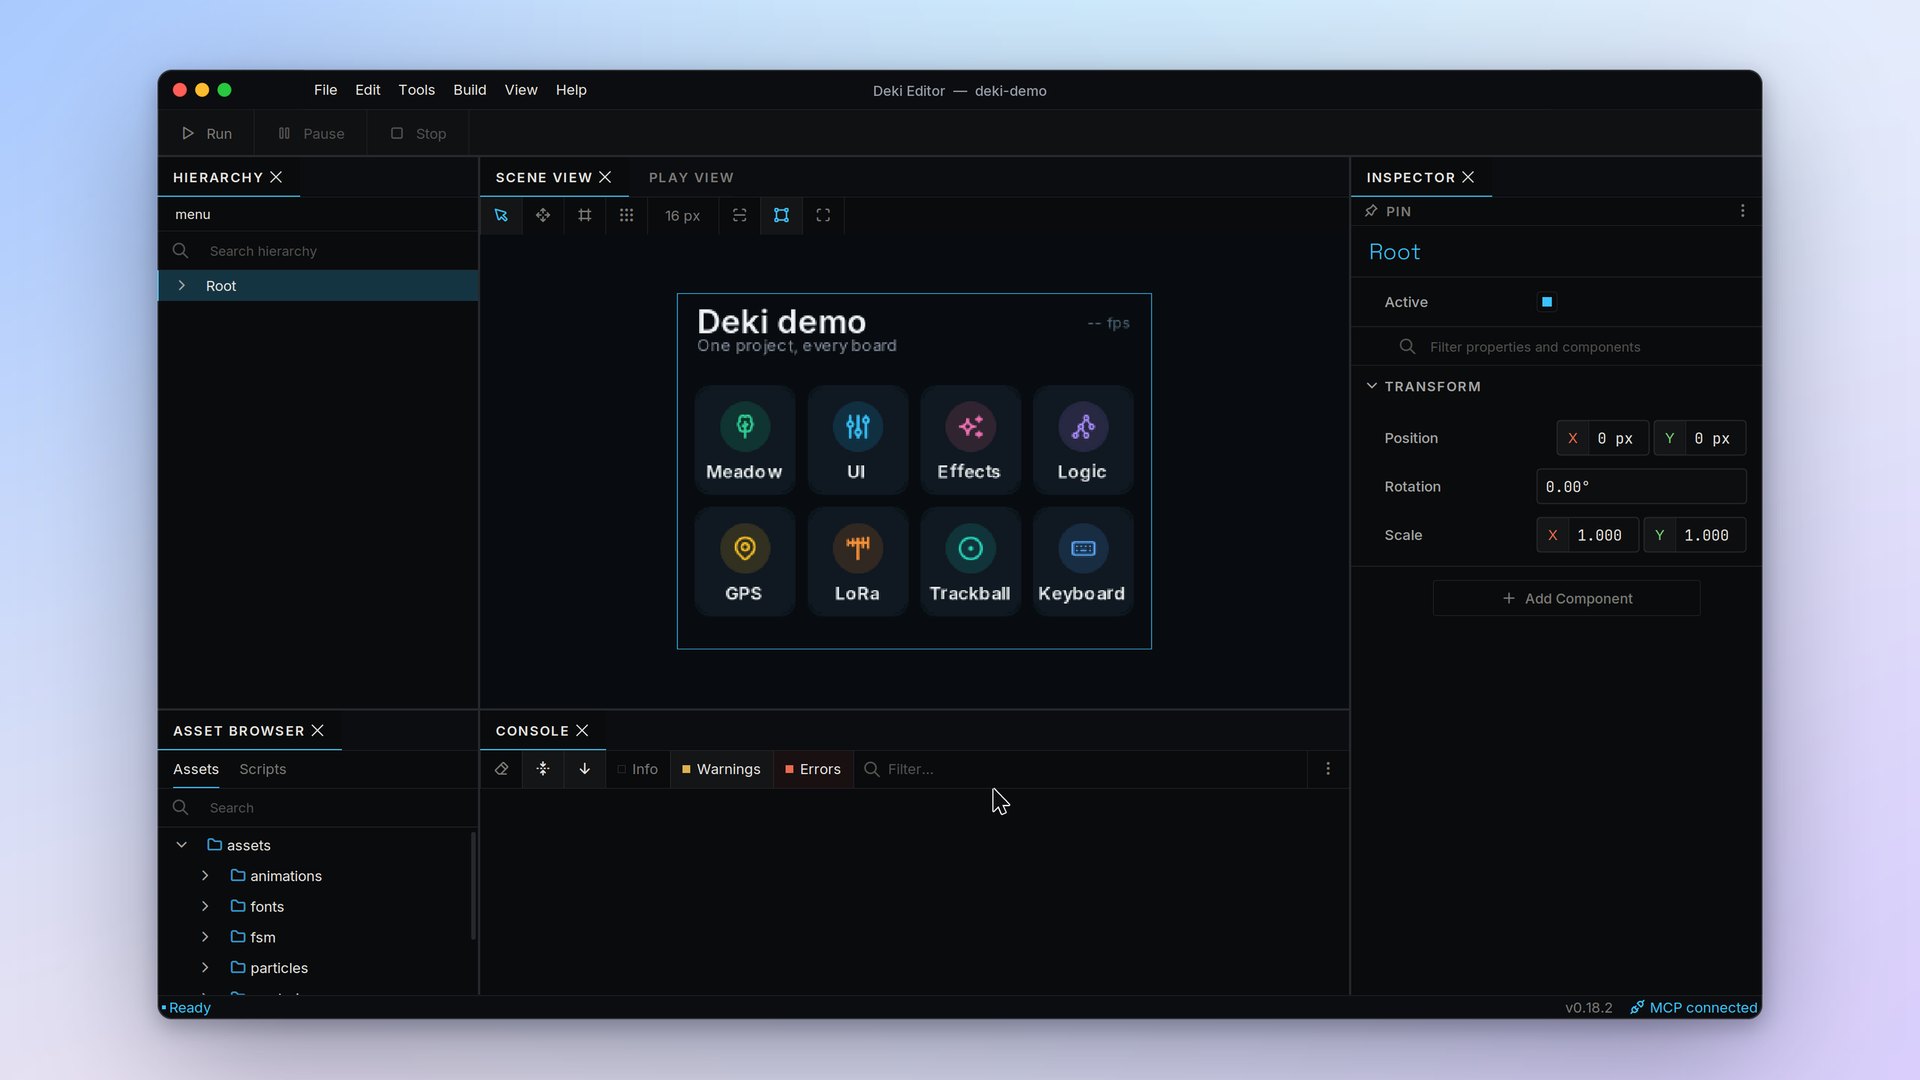Screen dimensions: 1920x1080
Task: Click the Meadow tile icon
Action: tap(745, 426)
